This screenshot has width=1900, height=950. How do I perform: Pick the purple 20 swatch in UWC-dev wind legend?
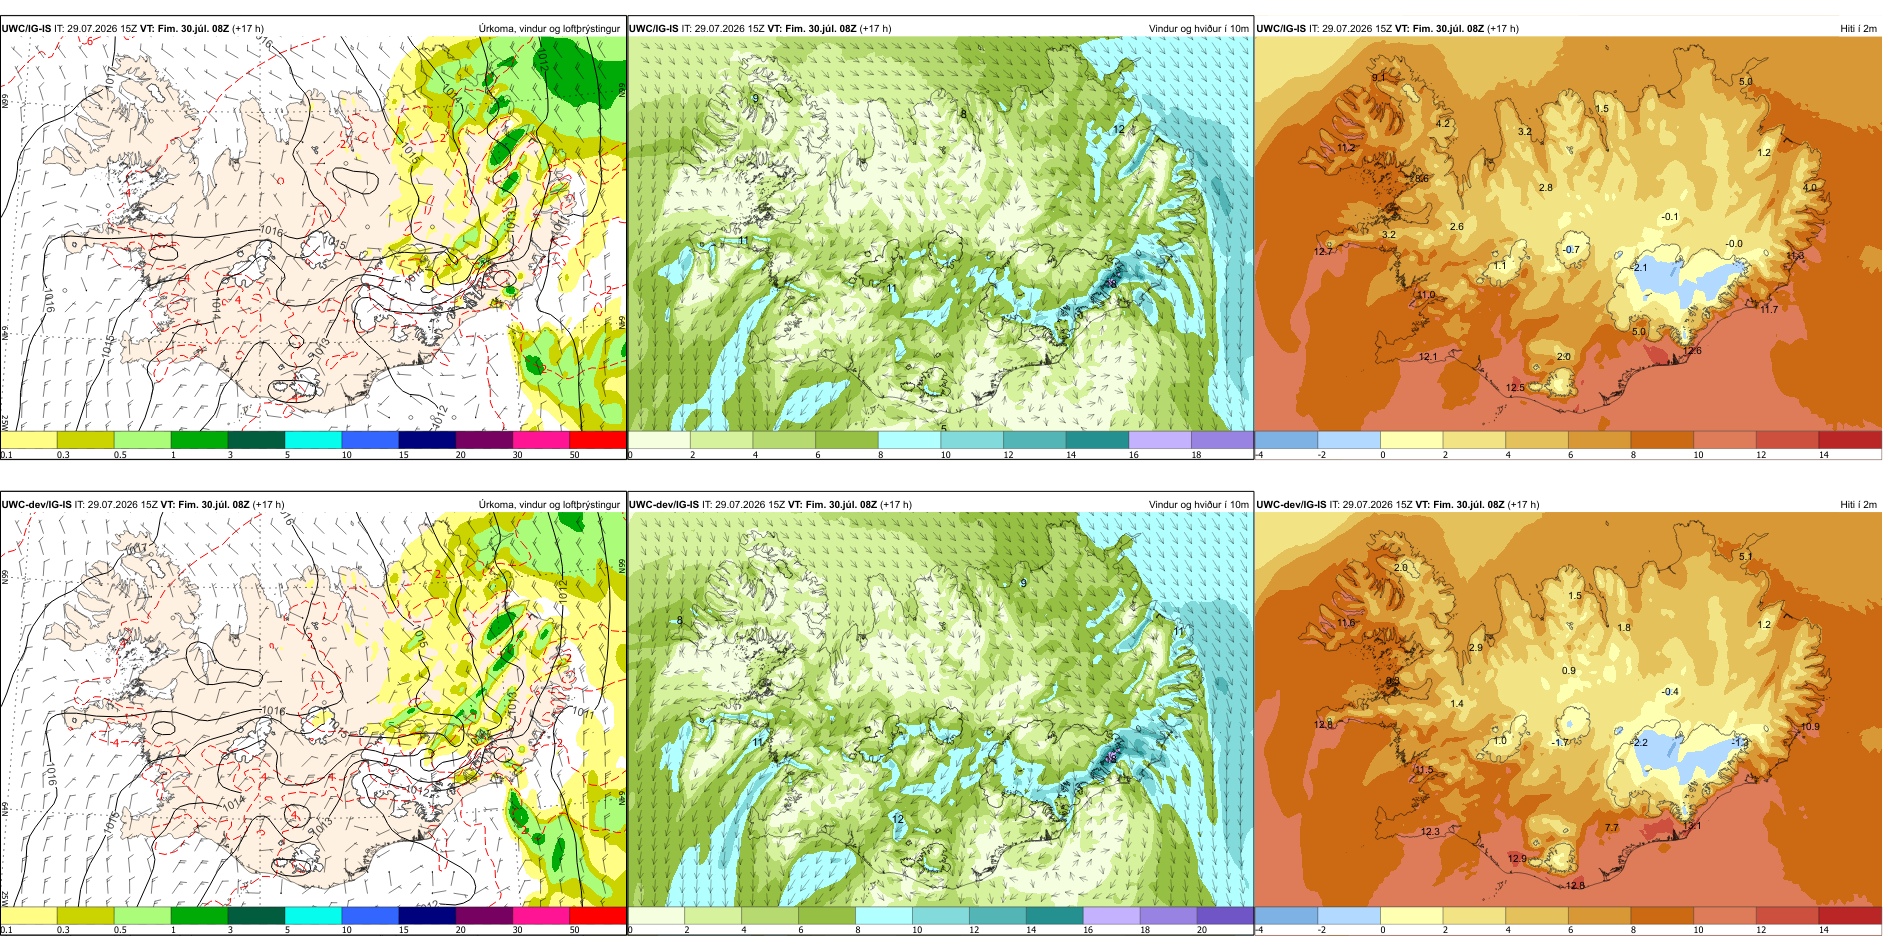point(1224,916)
